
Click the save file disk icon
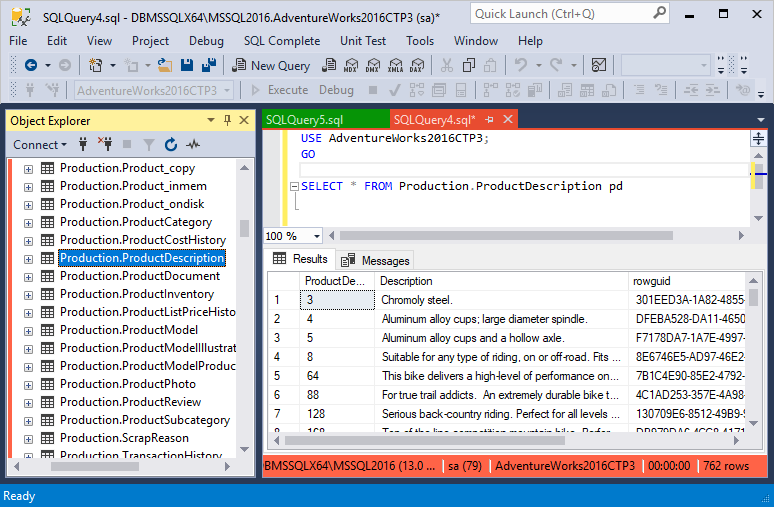(x=187, y=65)
